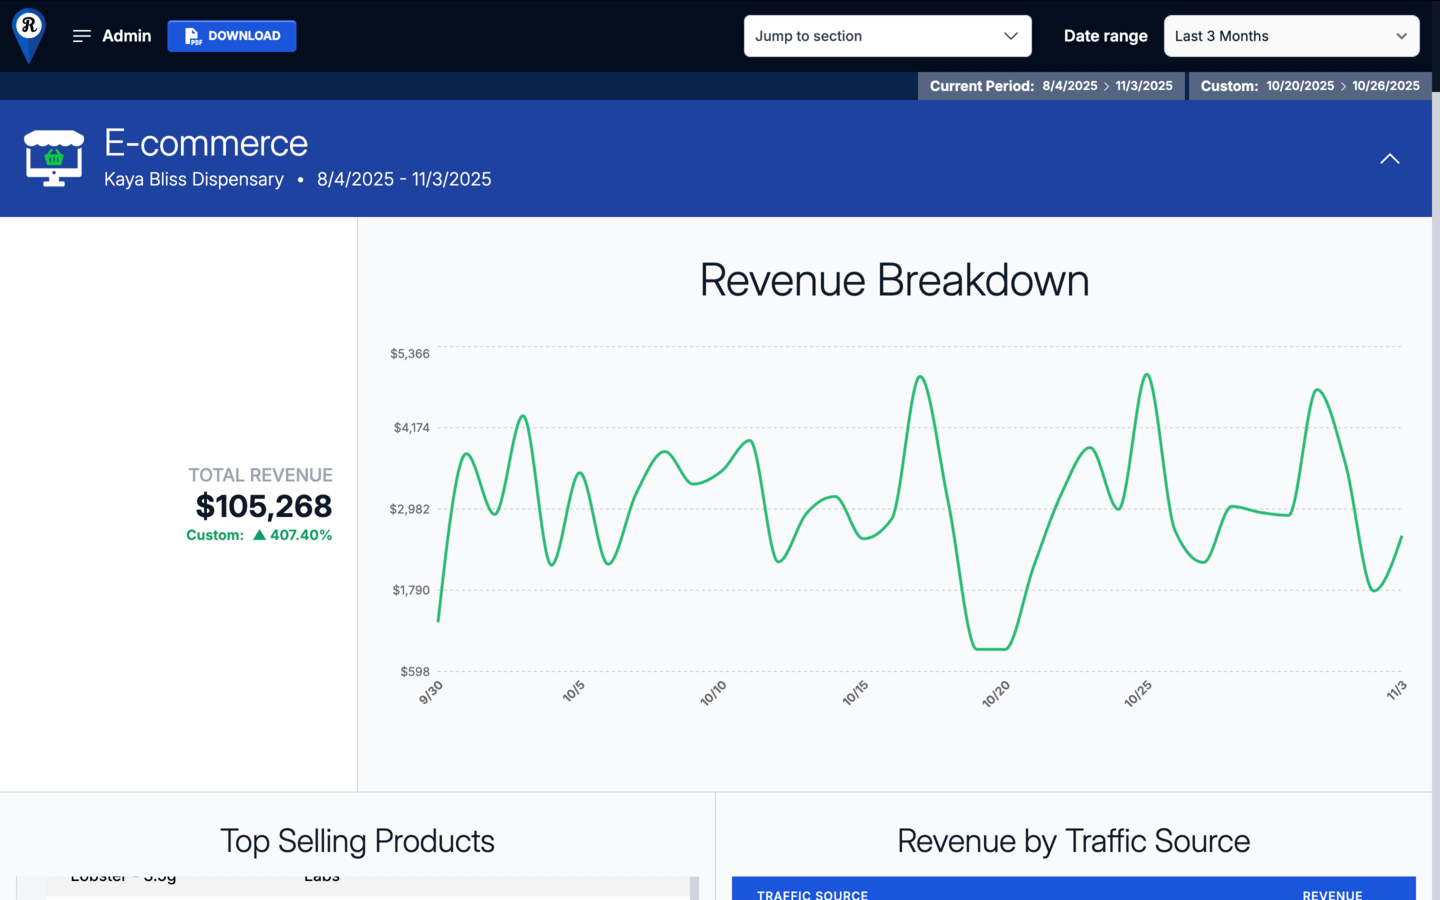Click the 10/20 marker on chart axis
The image size is (1440, 900).
(x=996, y=694)
